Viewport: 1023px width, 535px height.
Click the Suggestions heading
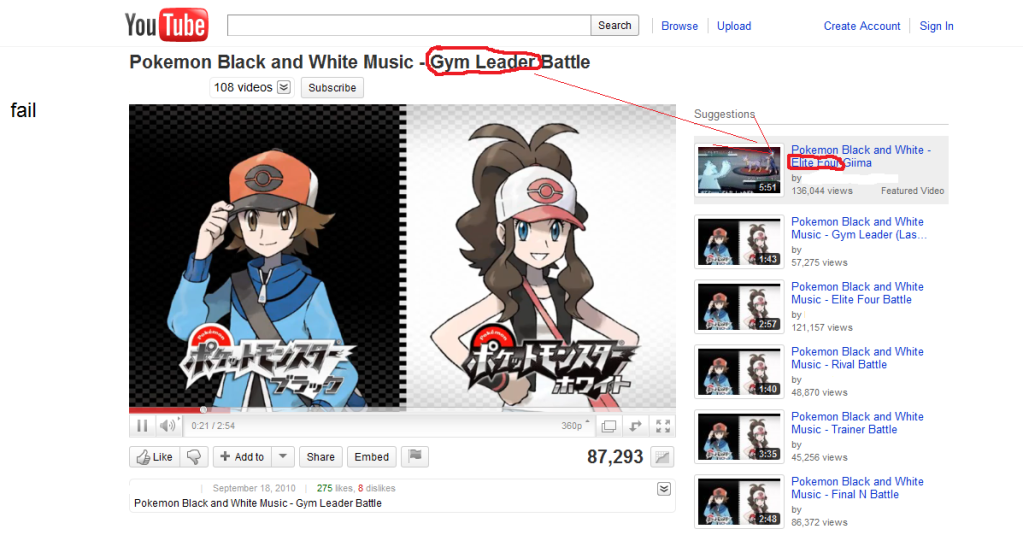tap(724, 114)
